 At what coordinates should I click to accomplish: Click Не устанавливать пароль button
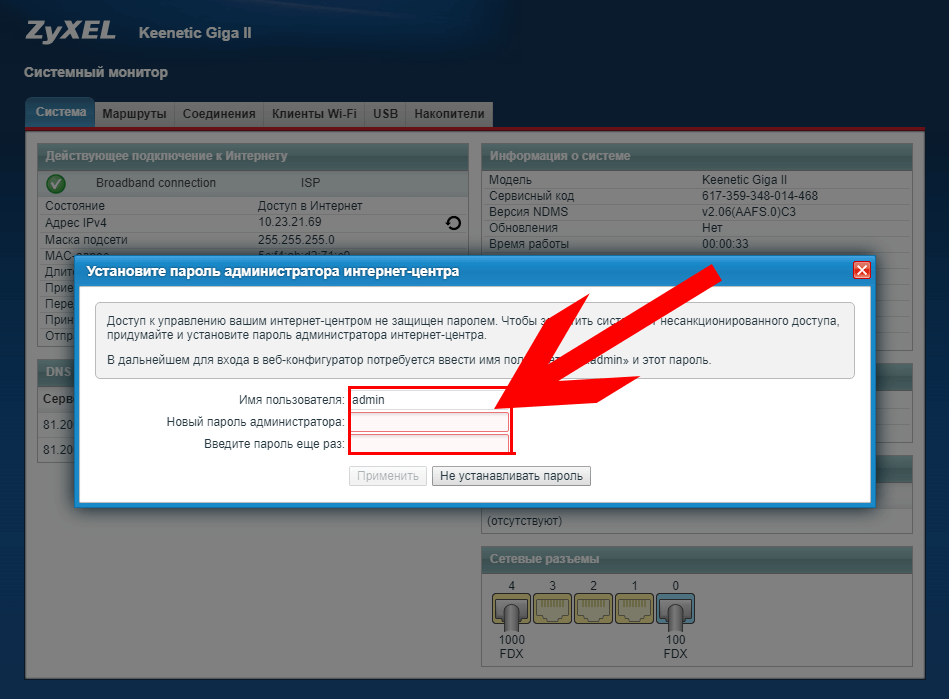pyautogui.click(x=511, y=476)
